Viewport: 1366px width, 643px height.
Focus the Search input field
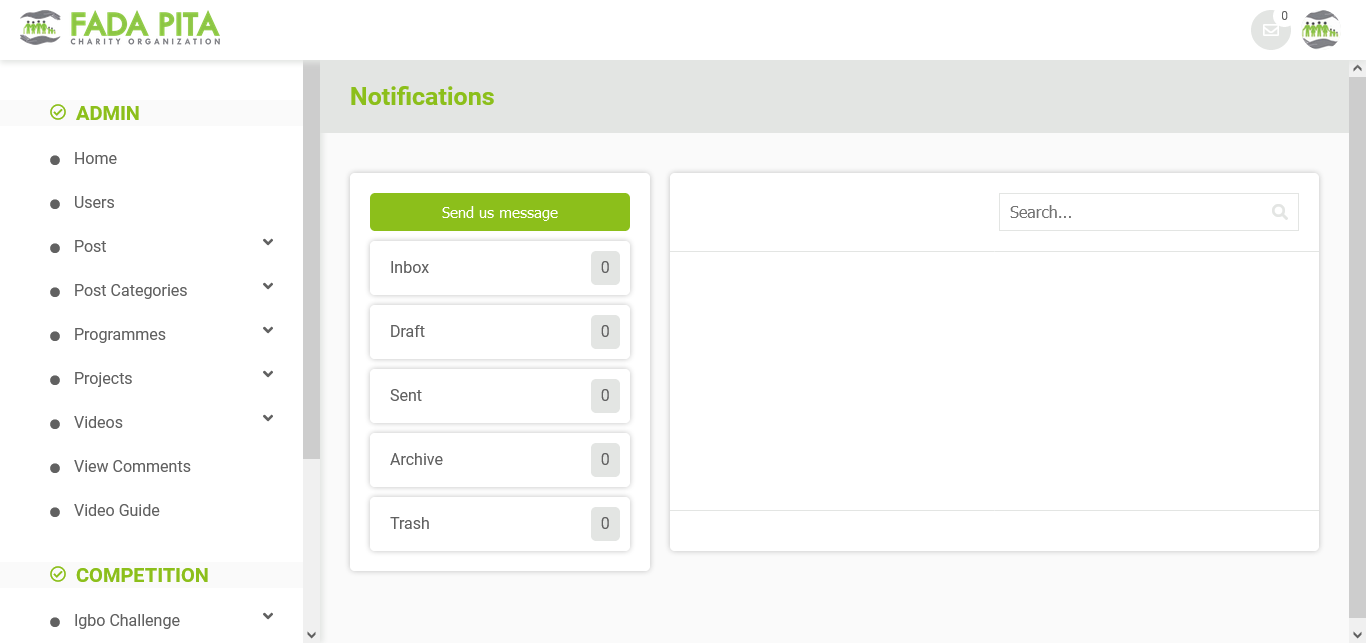click(1130, 212)
